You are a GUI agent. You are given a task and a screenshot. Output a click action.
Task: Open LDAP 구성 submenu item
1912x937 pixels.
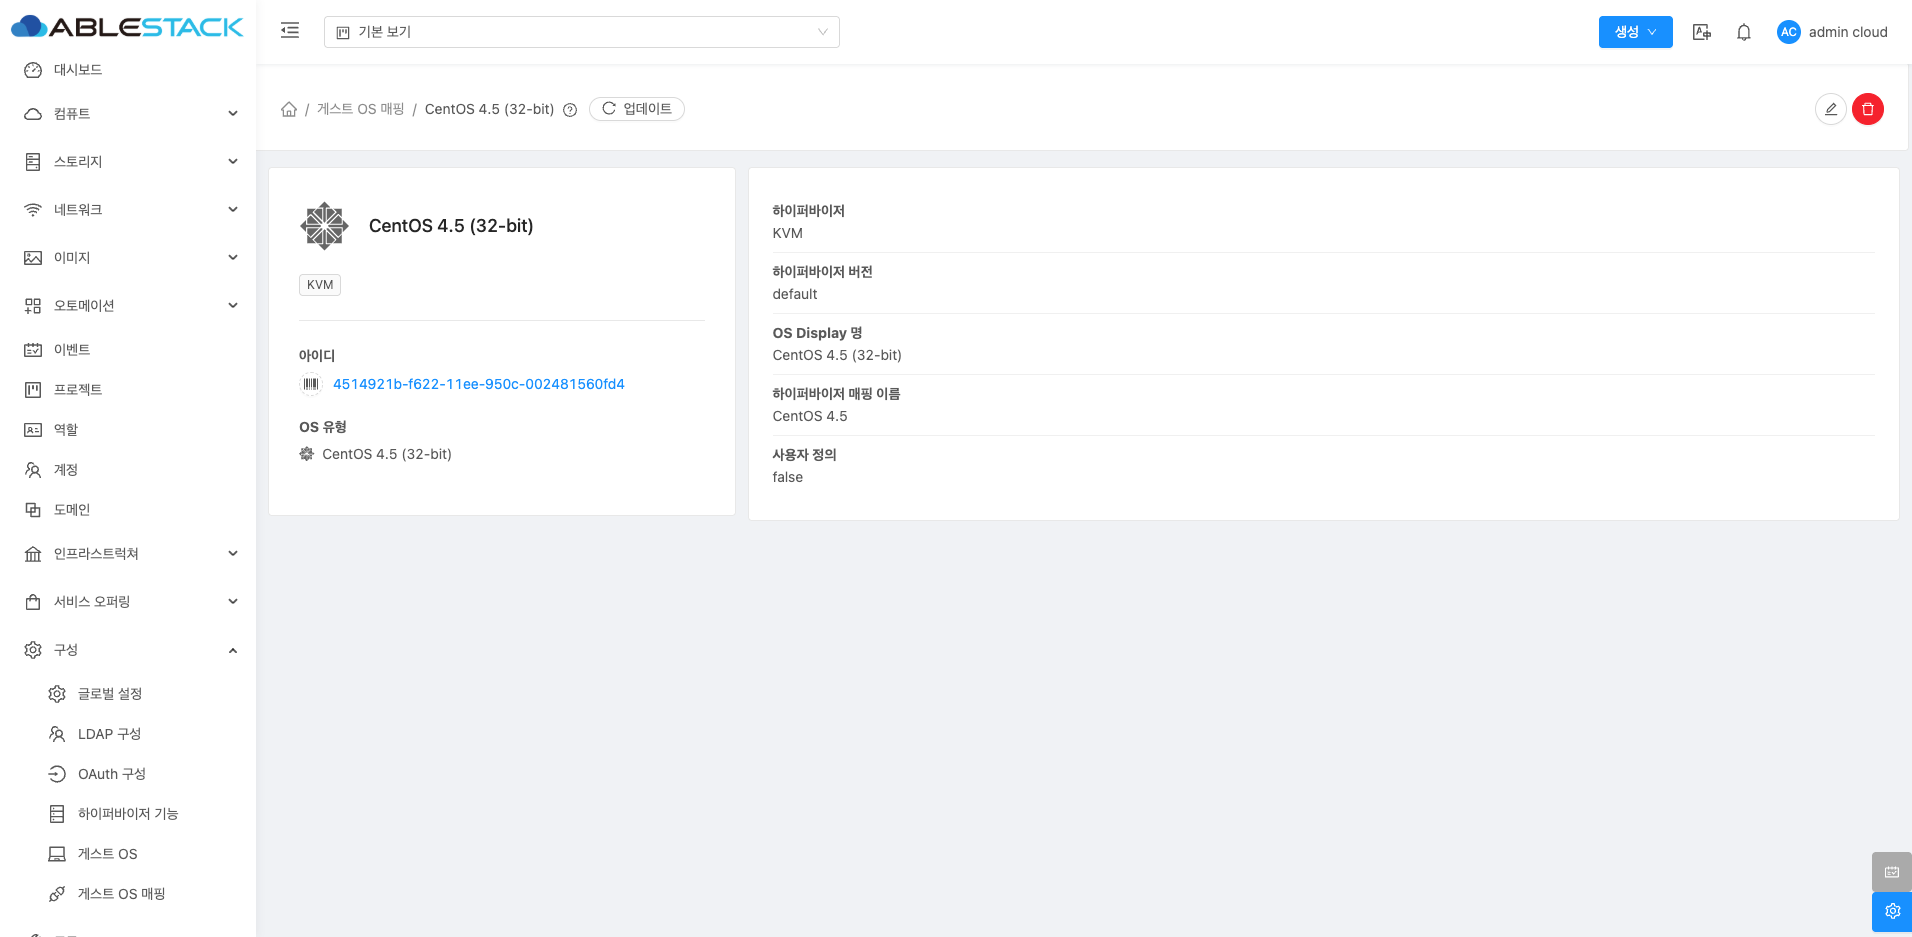[x=128, y=734]
